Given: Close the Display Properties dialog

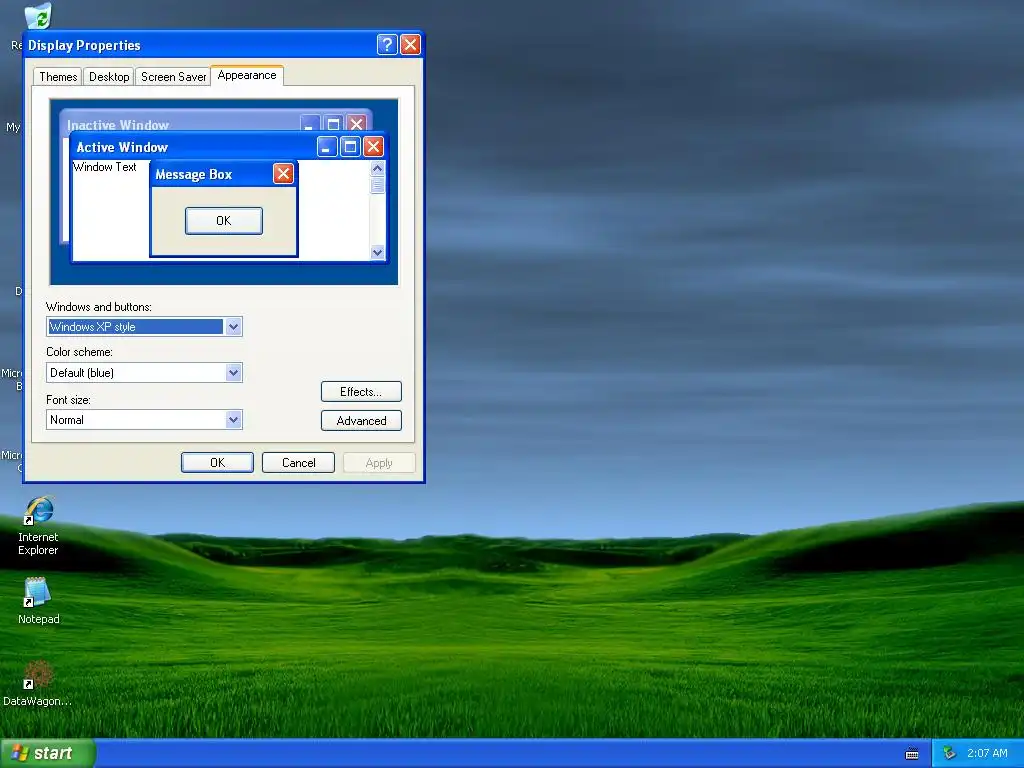Looking at the screenshot, I should click(410, 44).
